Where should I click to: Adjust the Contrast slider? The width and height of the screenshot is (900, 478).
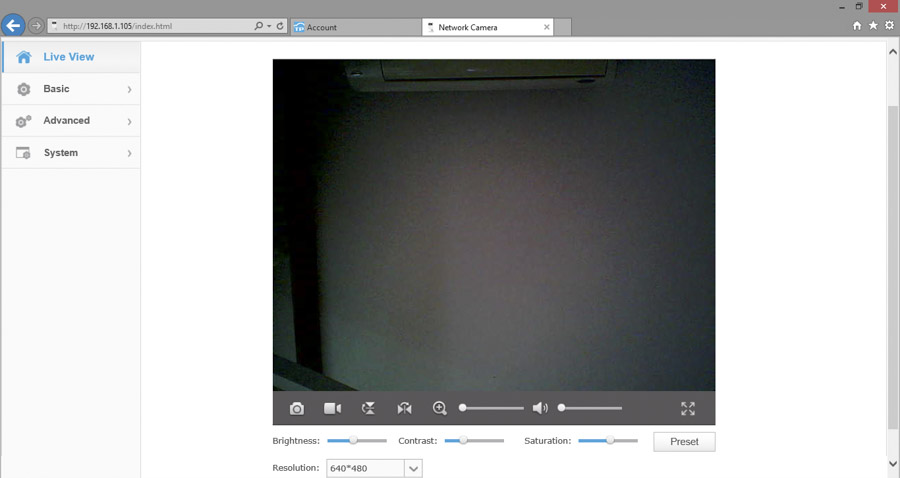[x=474, y=441]
